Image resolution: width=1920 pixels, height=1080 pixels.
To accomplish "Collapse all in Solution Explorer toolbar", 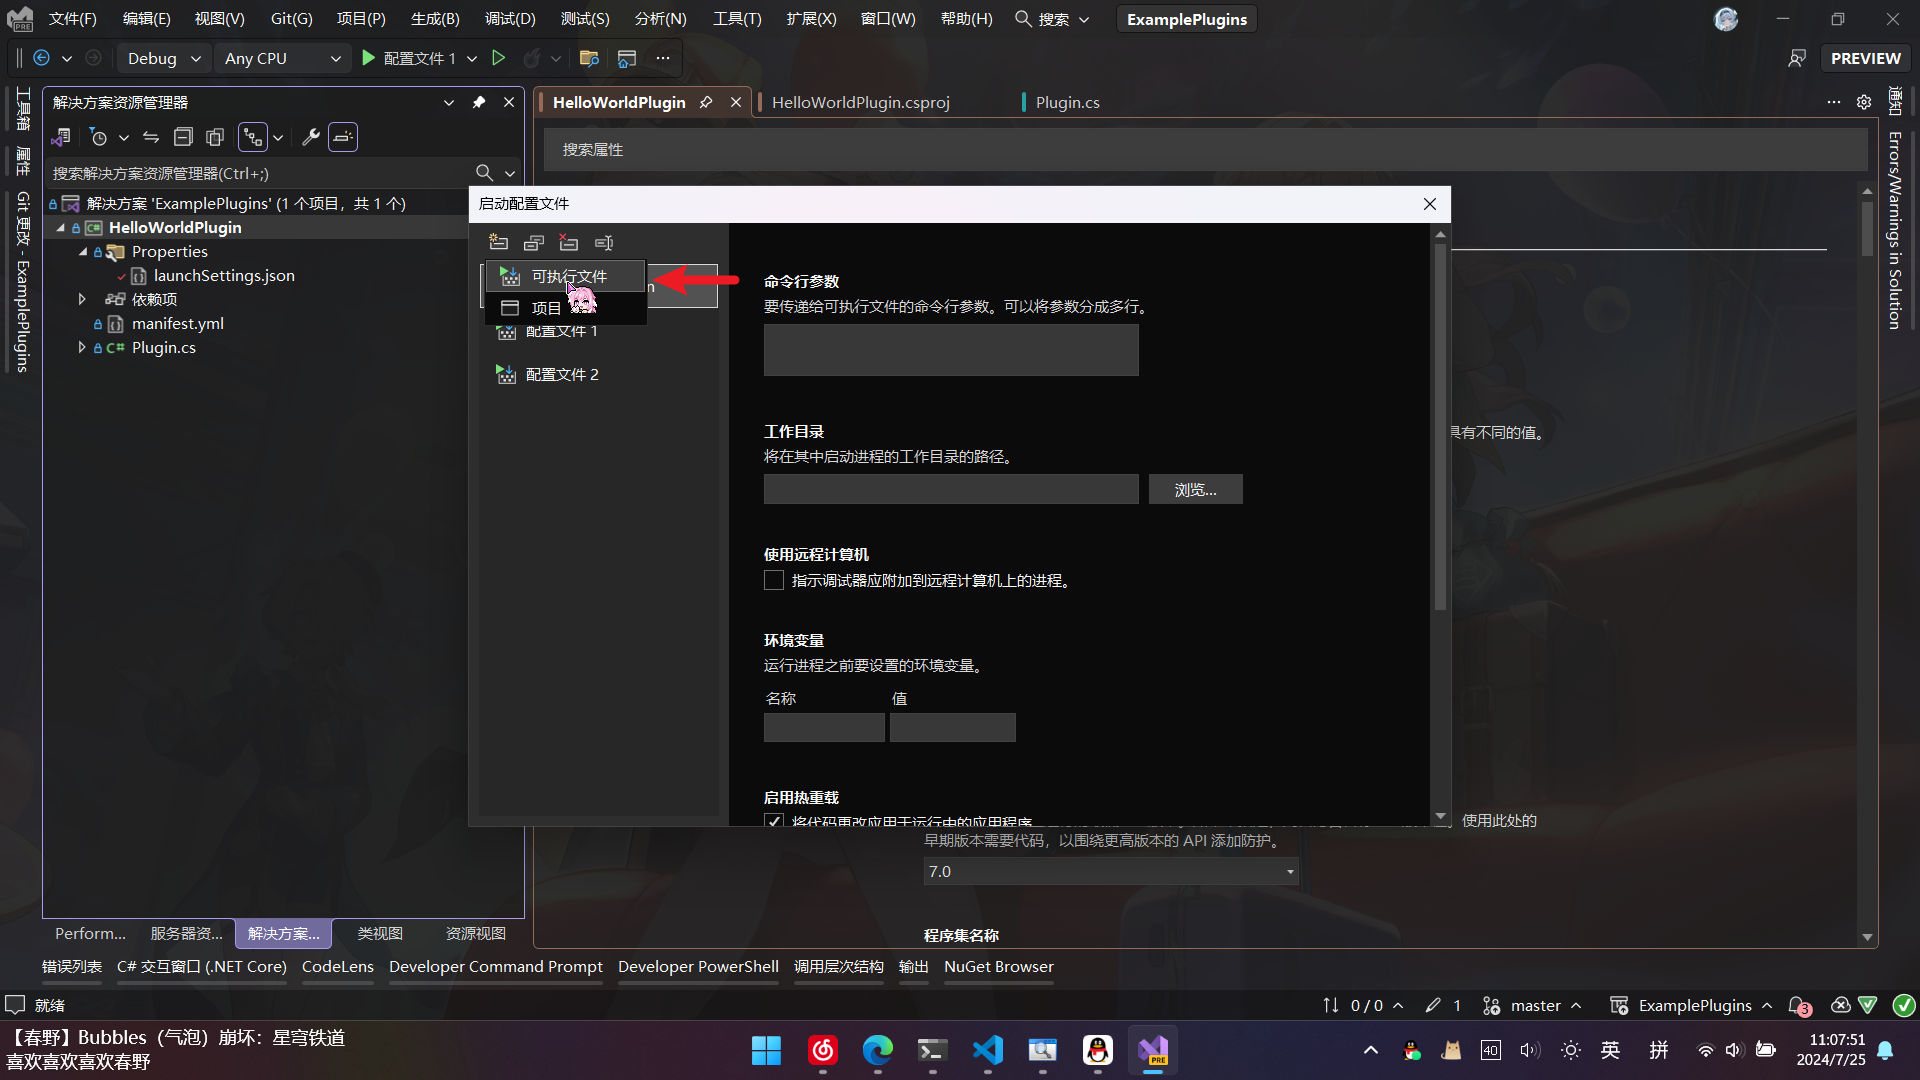I will click(183, 137).
